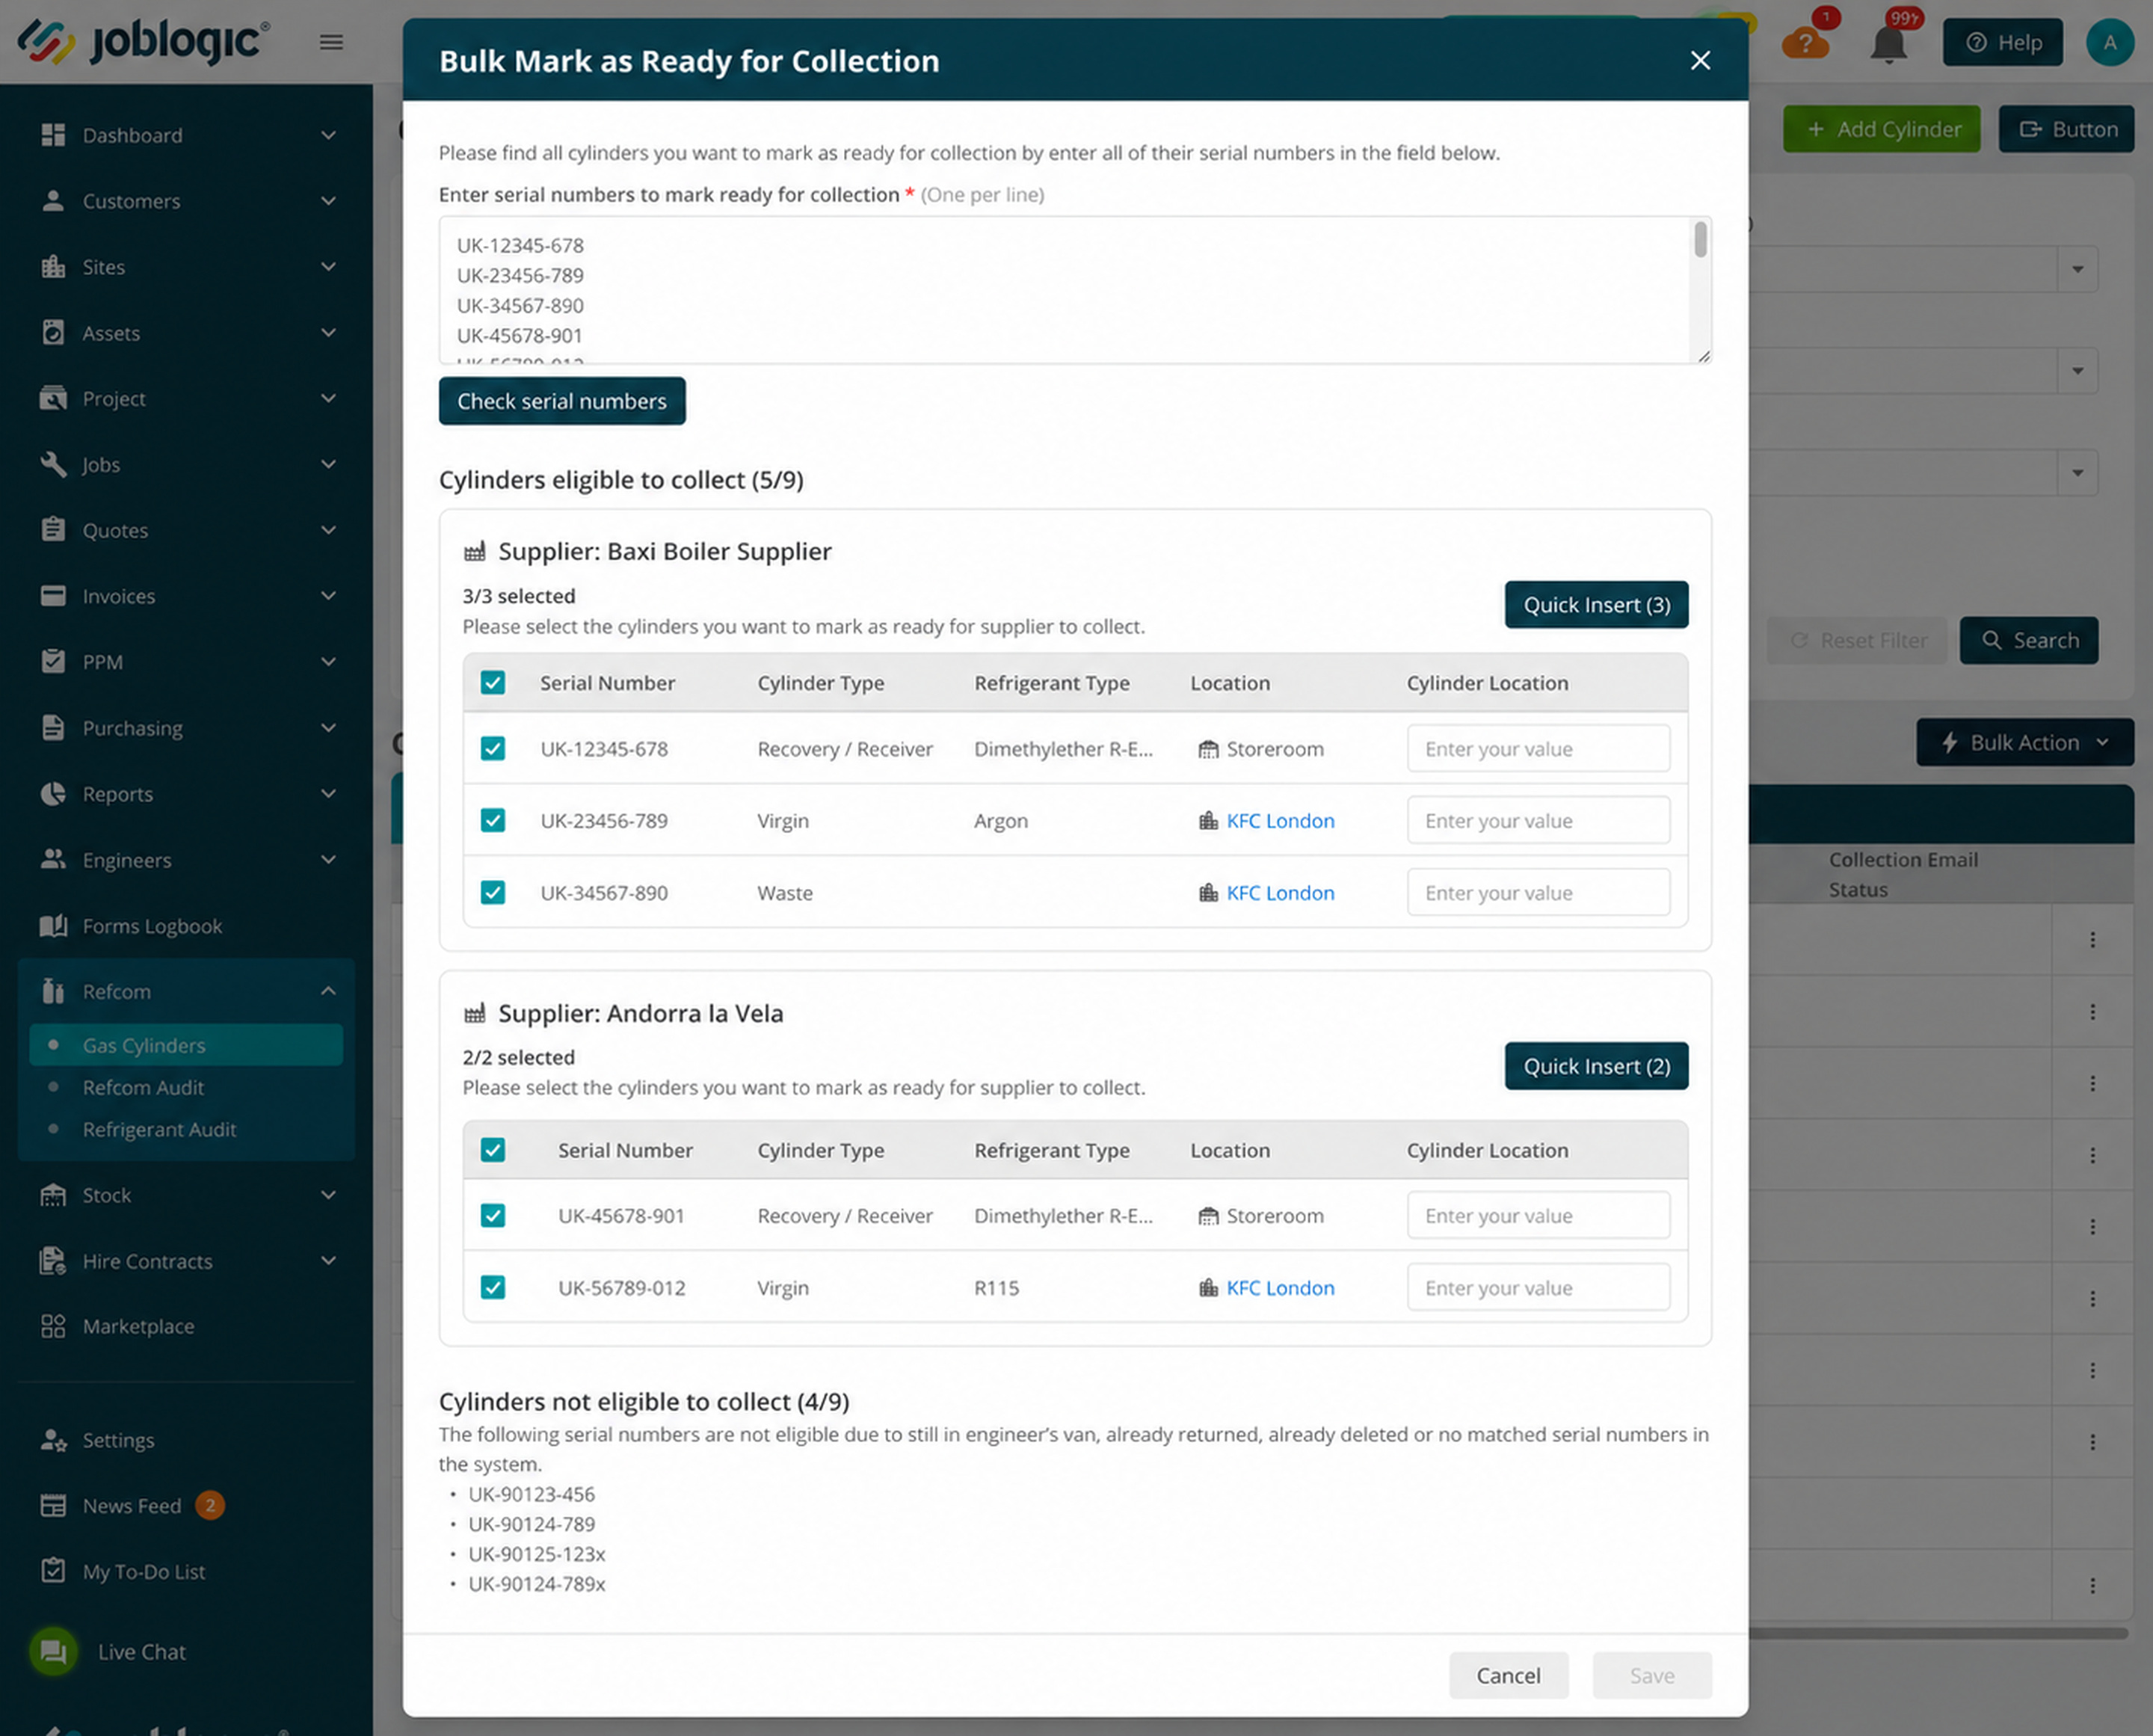Click the Stock warehouse icon
The width and height of the screenshot is (2153, 1736).
pyautogui.click(x=53, y=1195)
